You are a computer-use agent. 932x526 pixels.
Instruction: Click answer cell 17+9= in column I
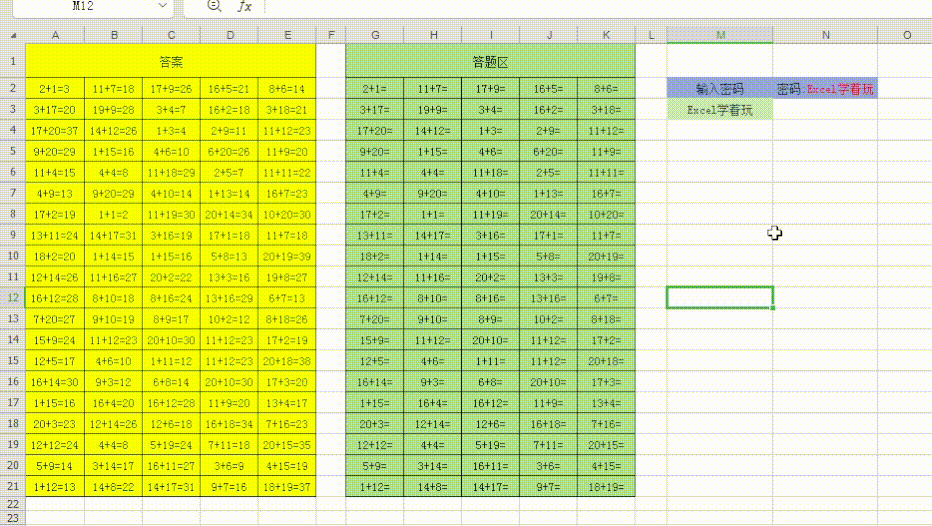(490, 89)
